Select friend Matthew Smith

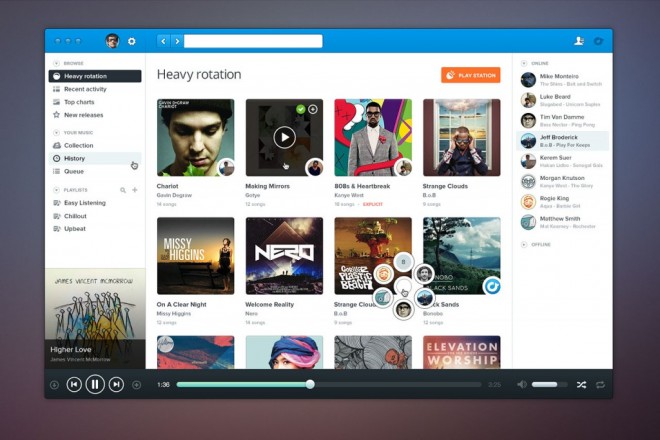click(562, 222)
